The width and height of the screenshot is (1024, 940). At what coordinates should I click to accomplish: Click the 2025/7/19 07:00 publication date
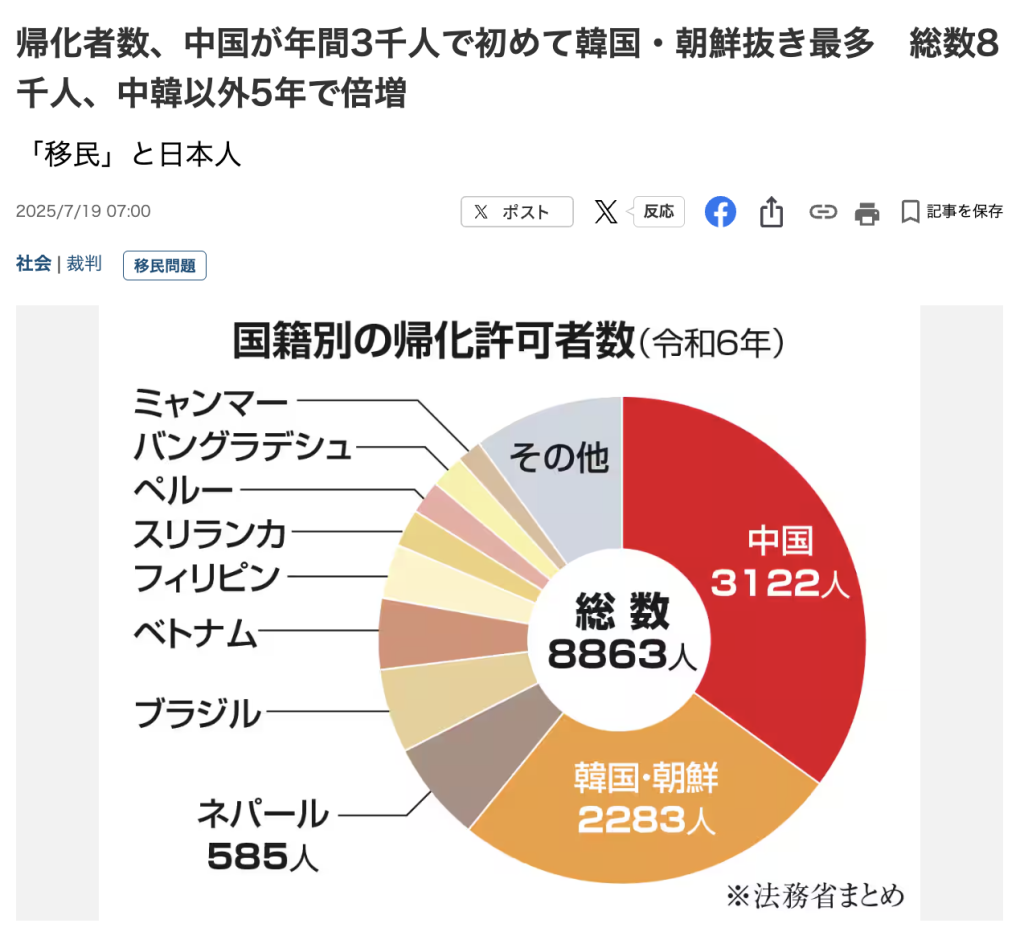[83, 212]
